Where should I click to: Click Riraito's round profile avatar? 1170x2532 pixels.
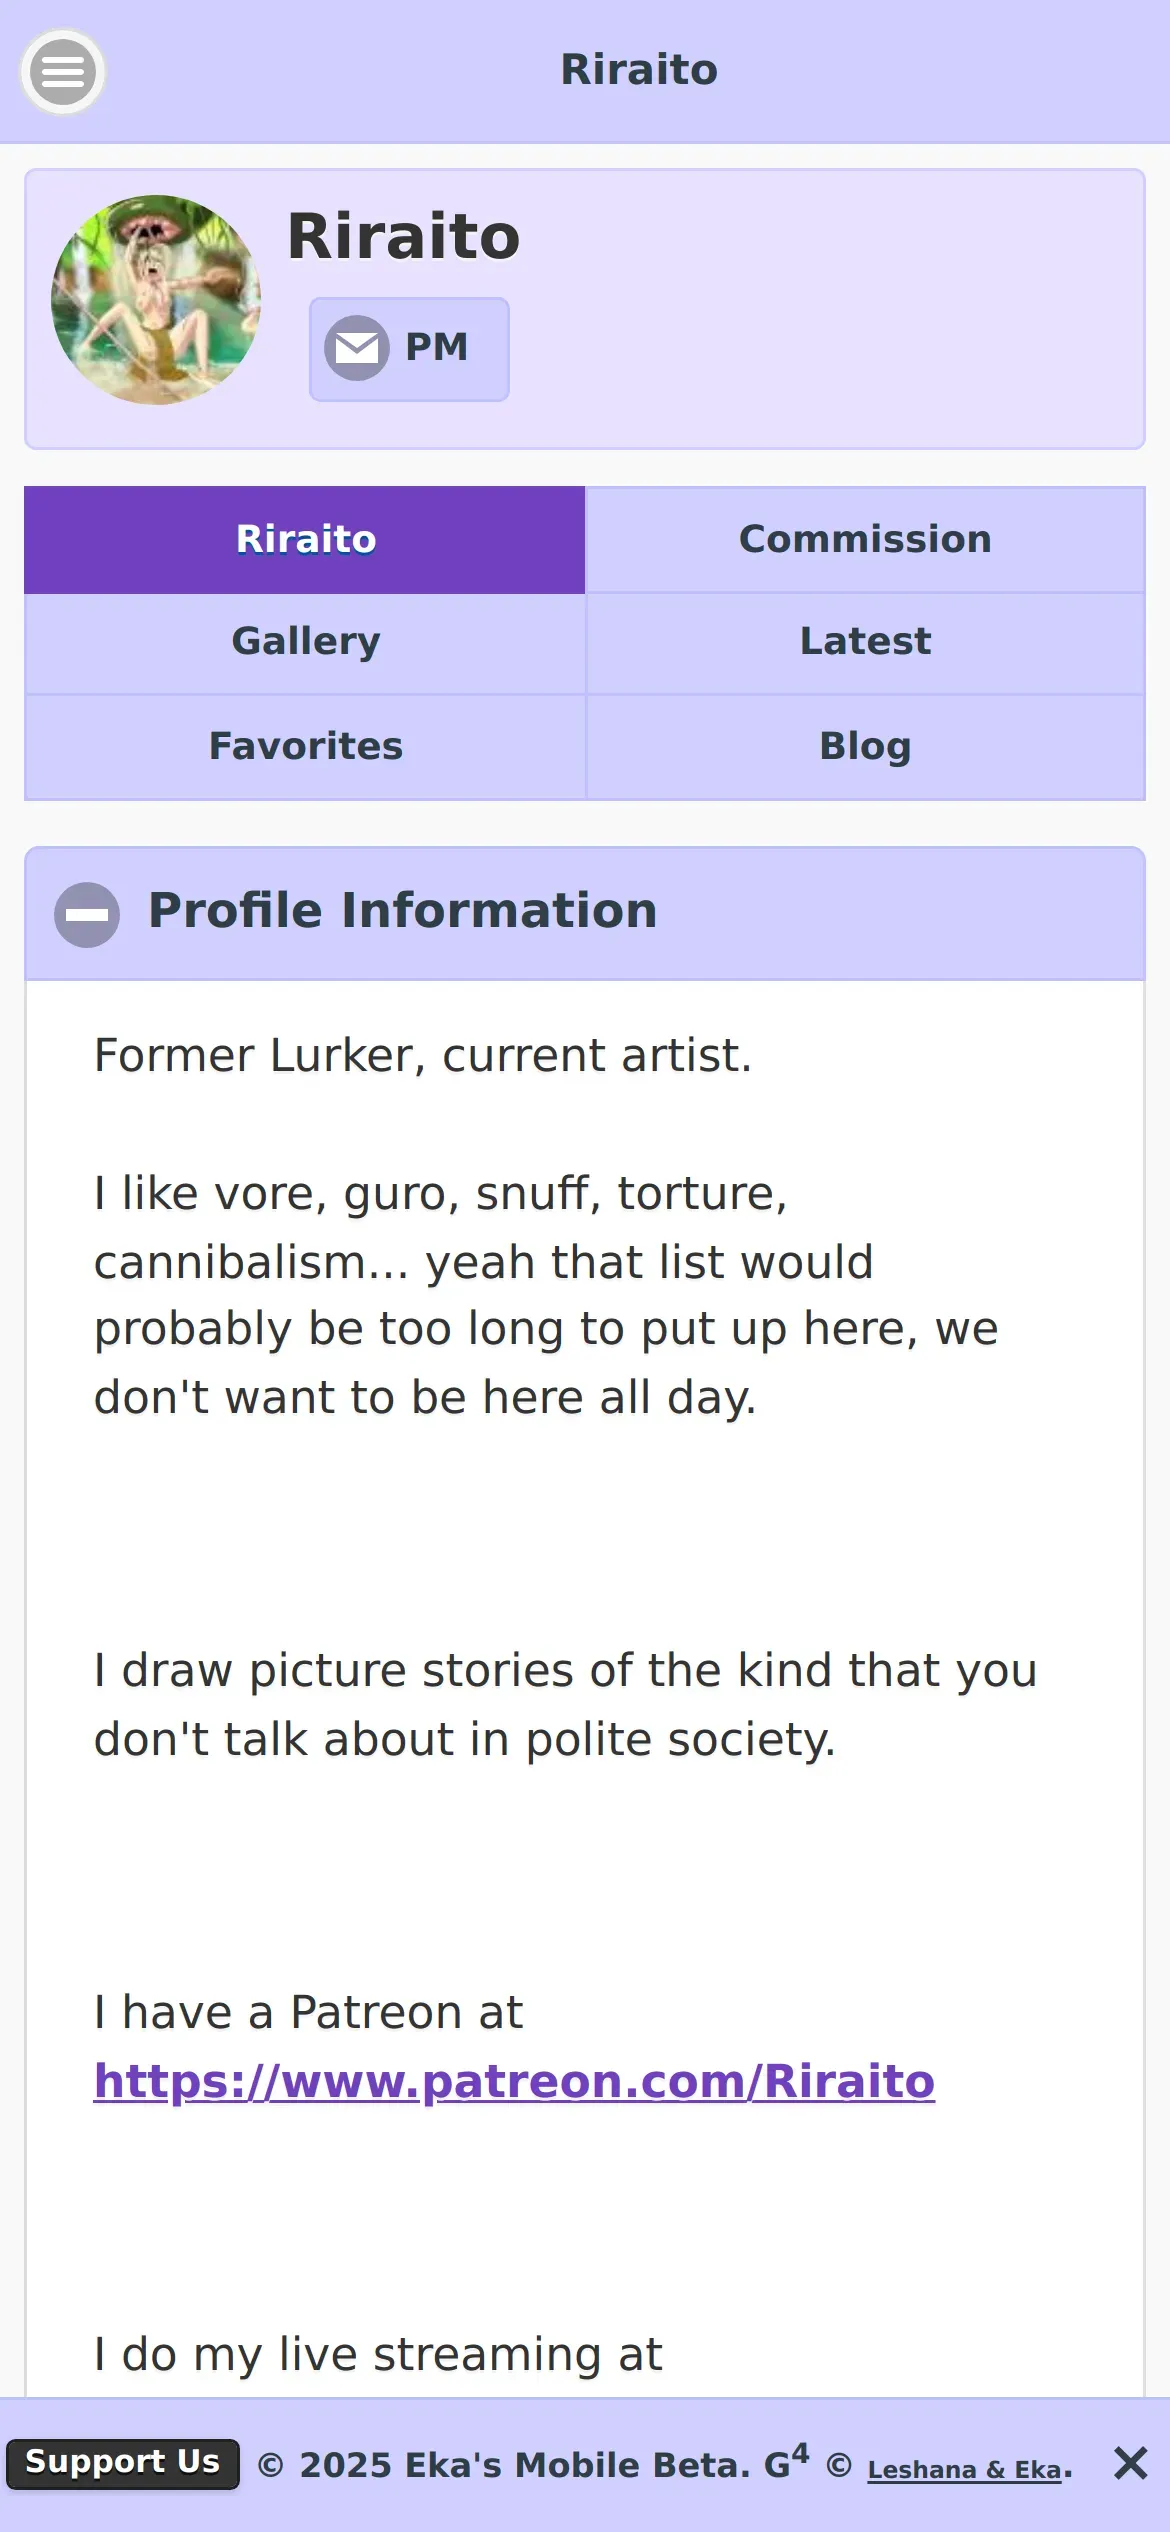tap(156, 300)
